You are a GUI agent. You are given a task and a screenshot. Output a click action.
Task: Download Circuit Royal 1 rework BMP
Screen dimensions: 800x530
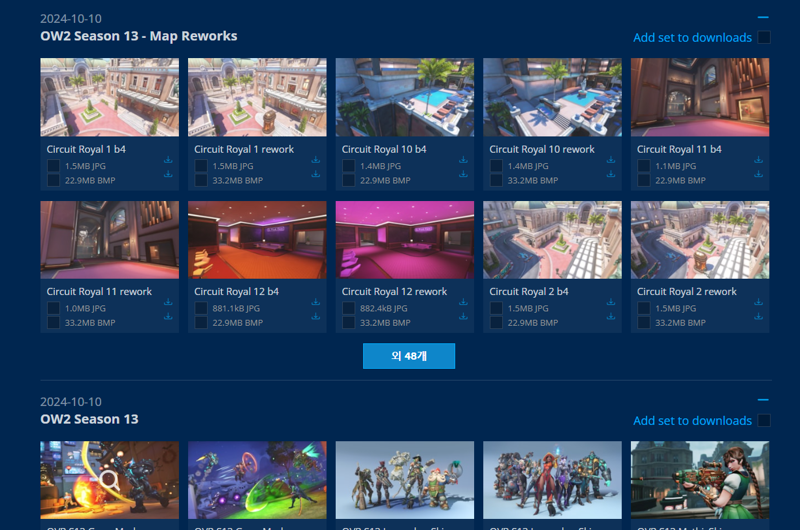point(316,174)
